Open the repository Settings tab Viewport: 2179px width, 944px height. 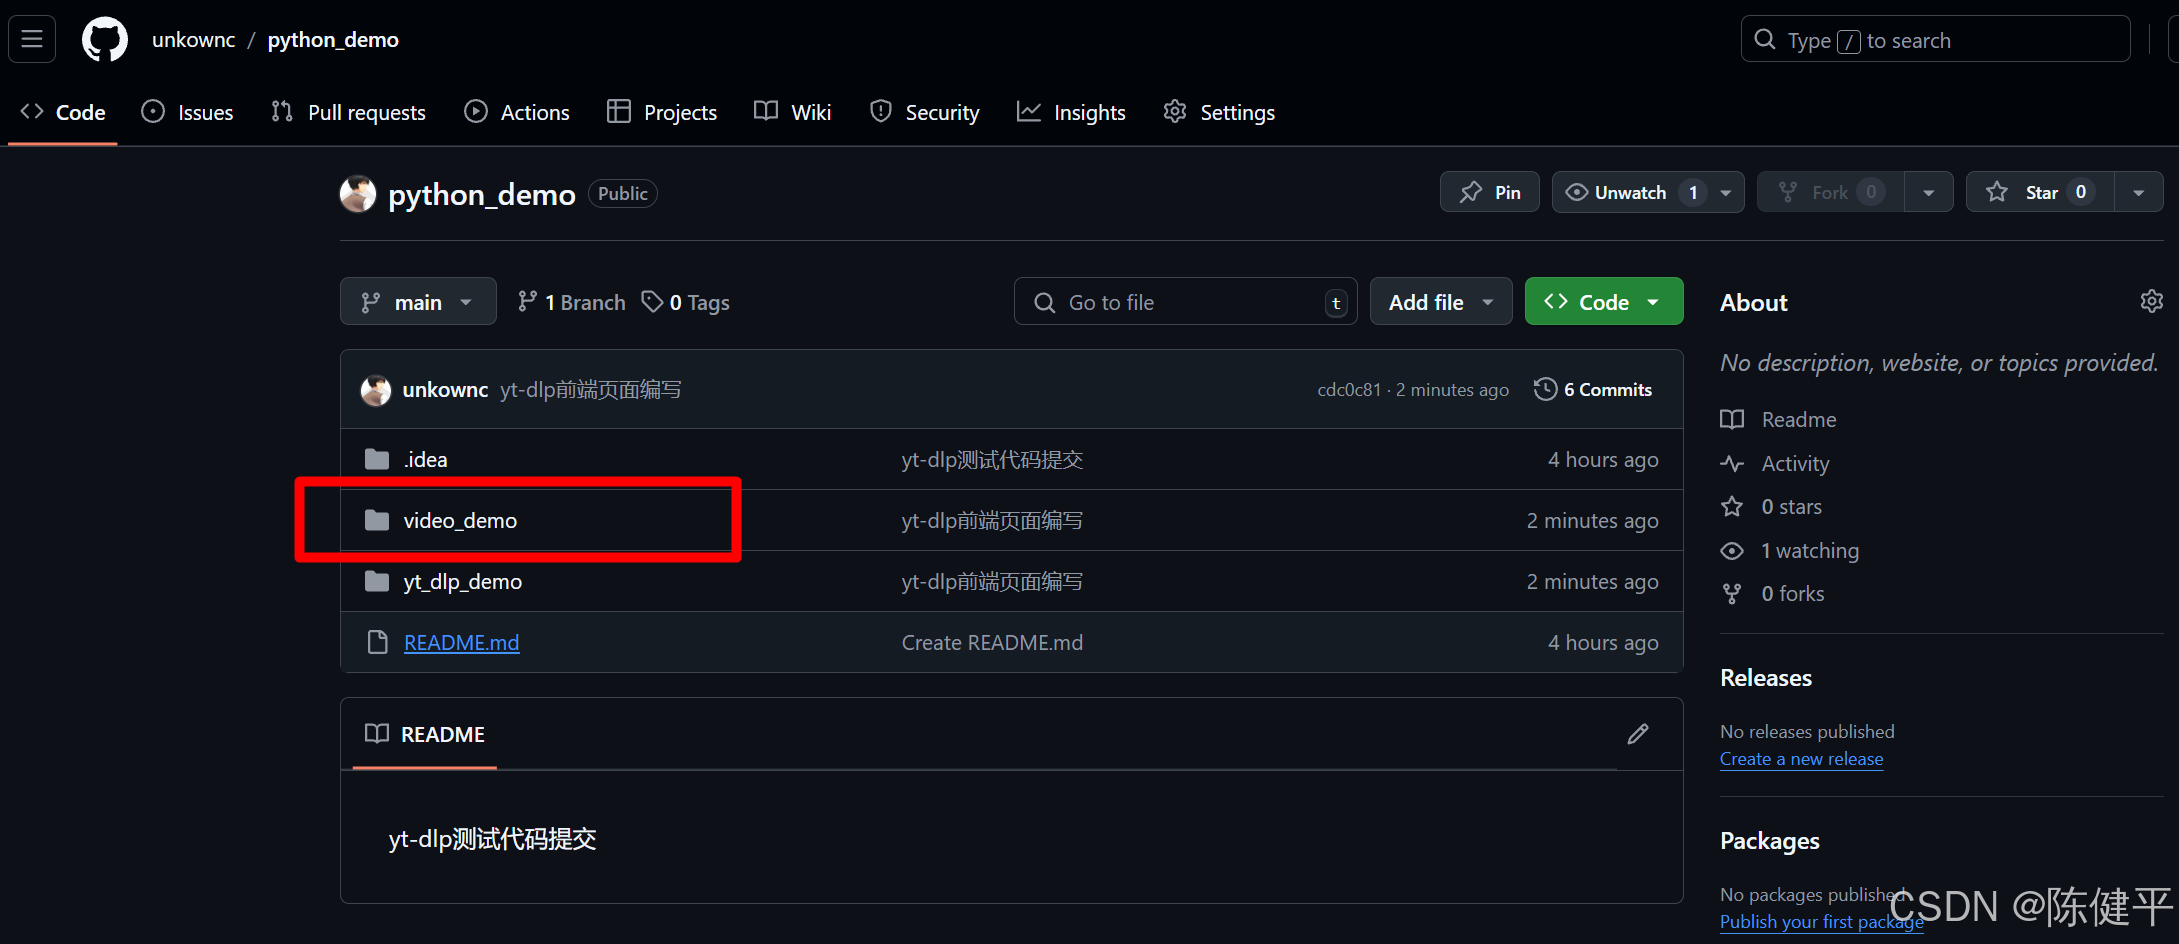1219,112
